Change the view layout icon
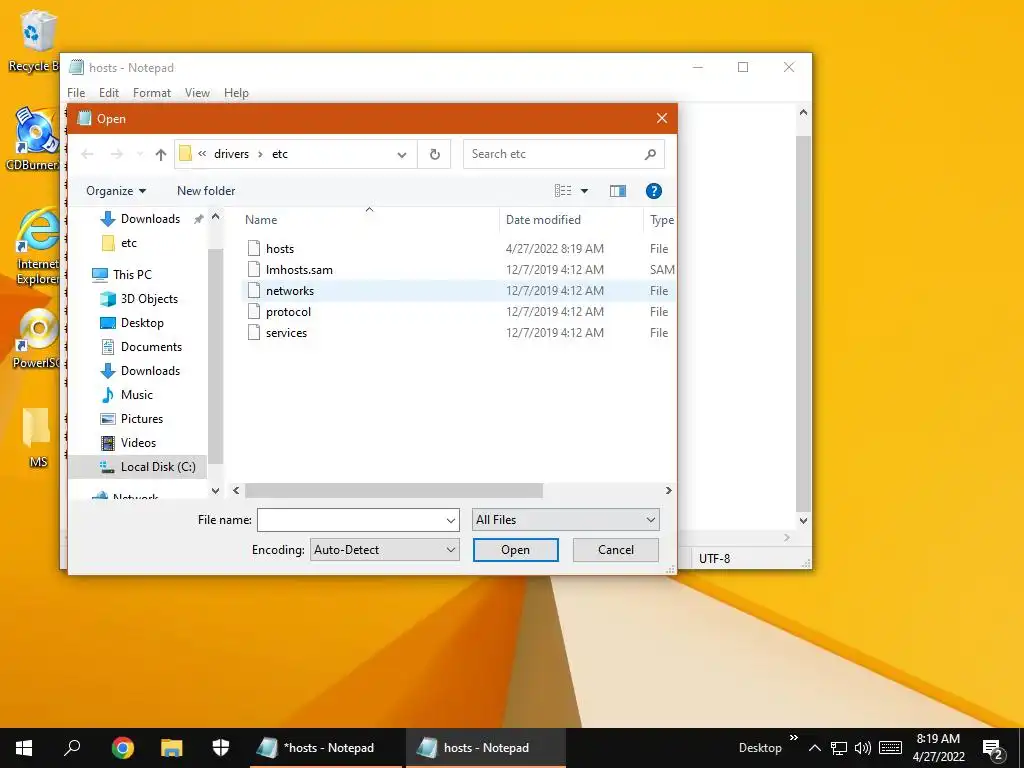This screenshot has height=768, width=1024. click(562, 191)
